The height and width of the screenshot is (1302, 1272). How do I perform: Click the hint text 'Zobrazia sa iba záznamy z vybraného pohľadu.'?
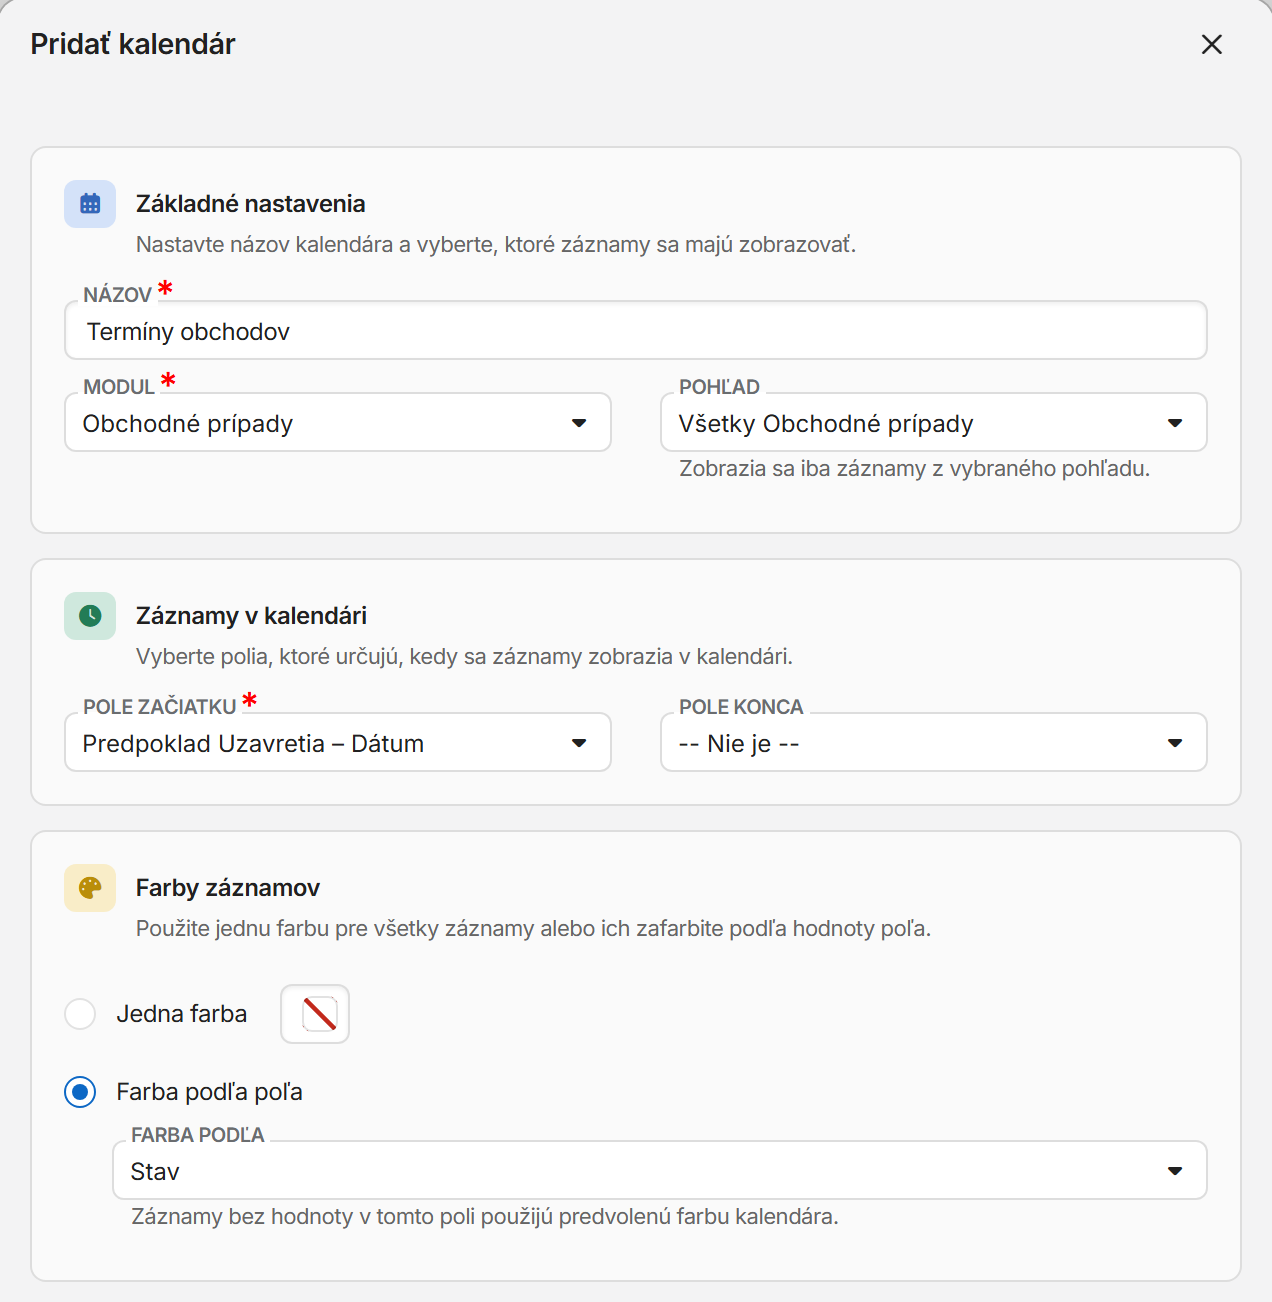pyautogui.click(x=915, y=469)
